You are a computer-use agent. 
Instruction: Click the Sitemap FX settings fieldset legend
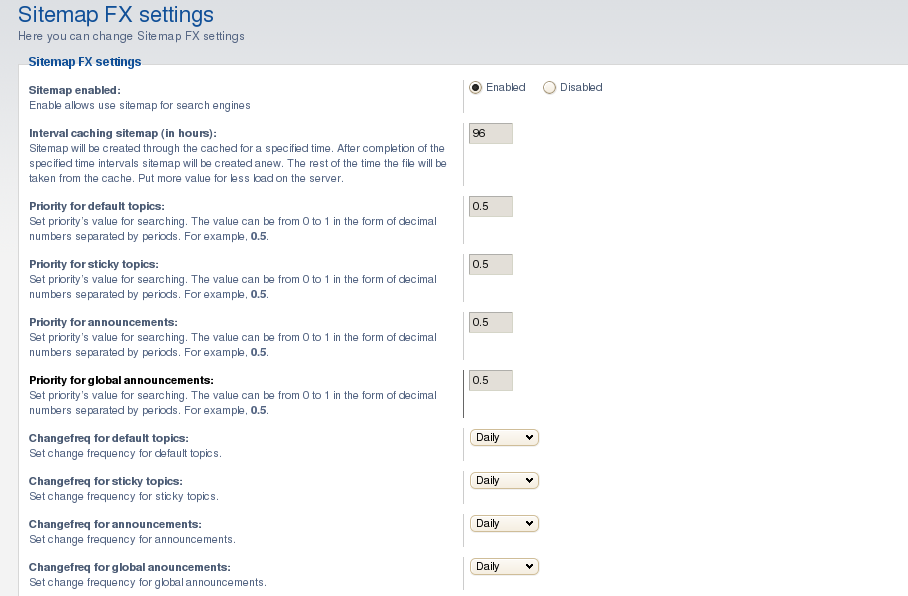[x=85, y=62]
